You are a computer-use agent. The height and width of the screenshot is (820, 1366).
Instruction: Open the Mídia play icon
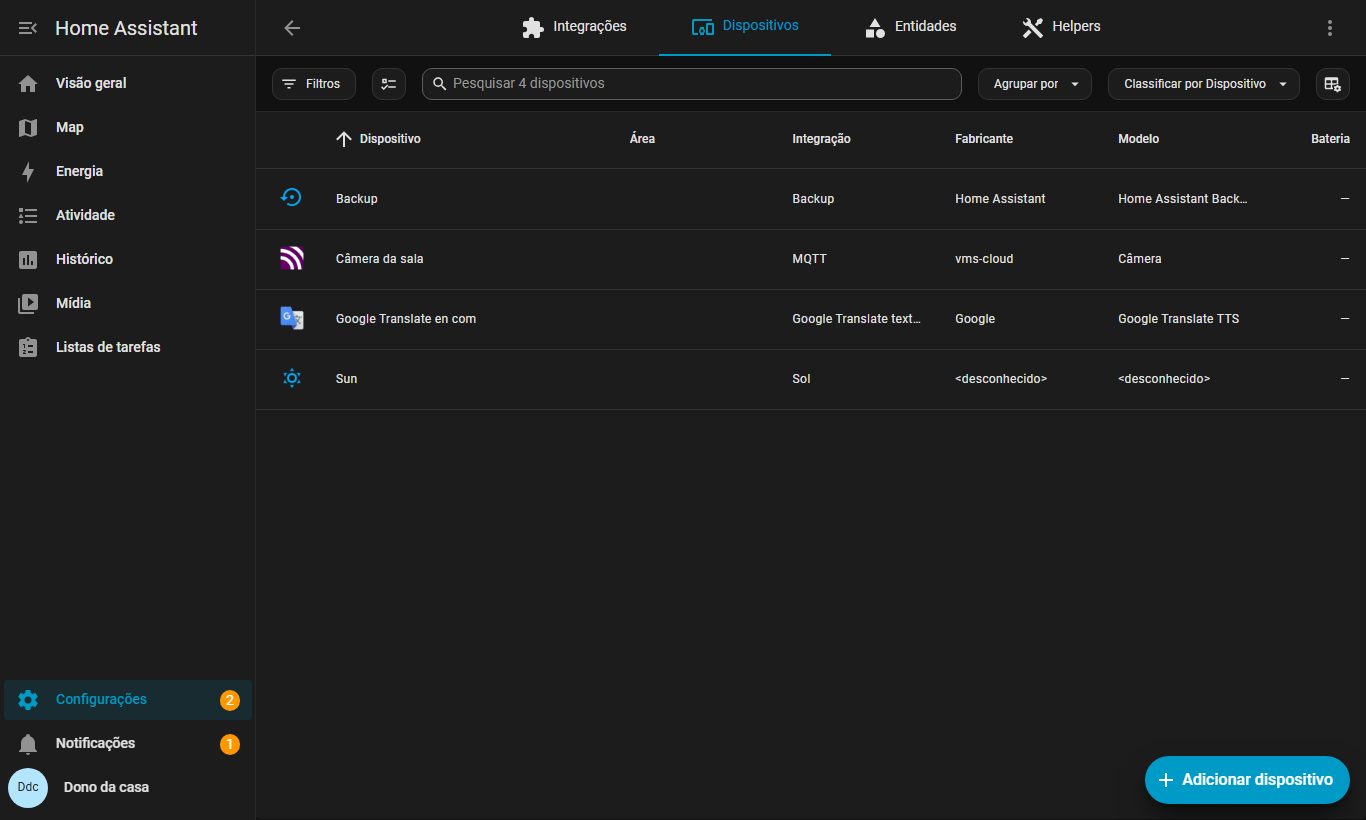[28, 303]
